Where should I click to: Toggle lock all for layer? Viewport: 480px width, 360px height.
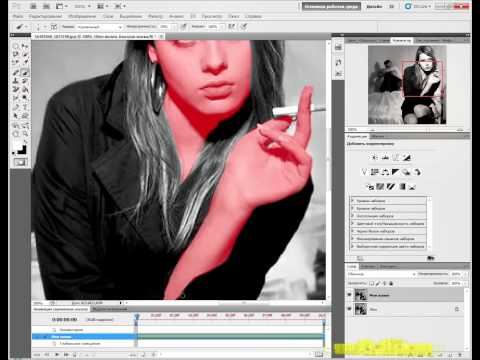391,283
